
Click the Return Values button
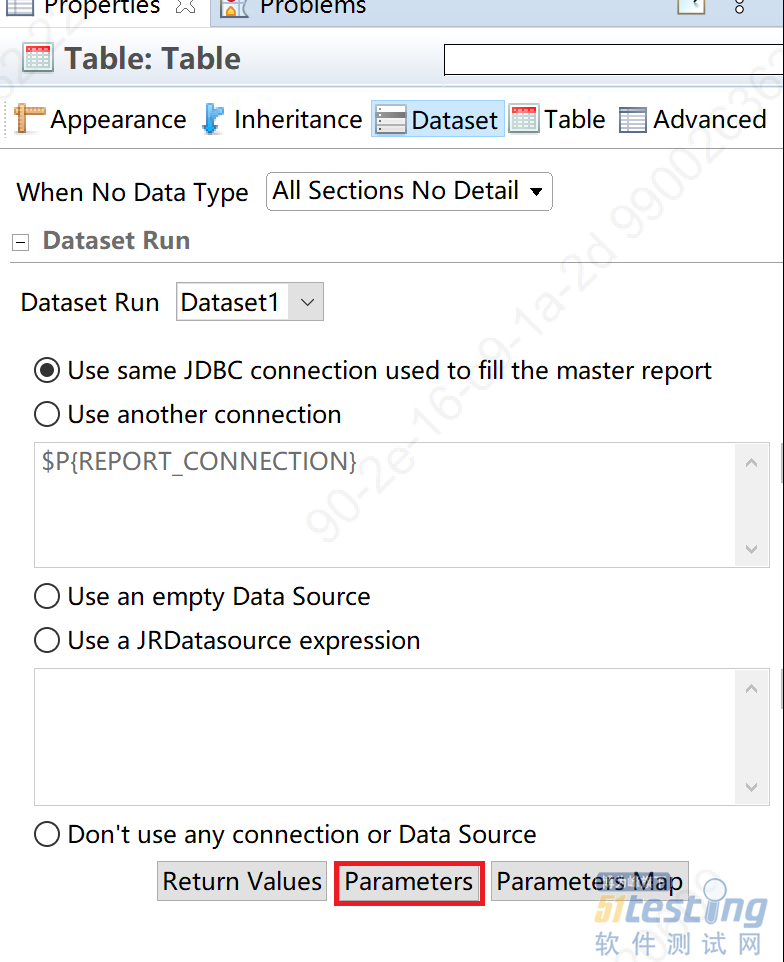coord(242,882)
